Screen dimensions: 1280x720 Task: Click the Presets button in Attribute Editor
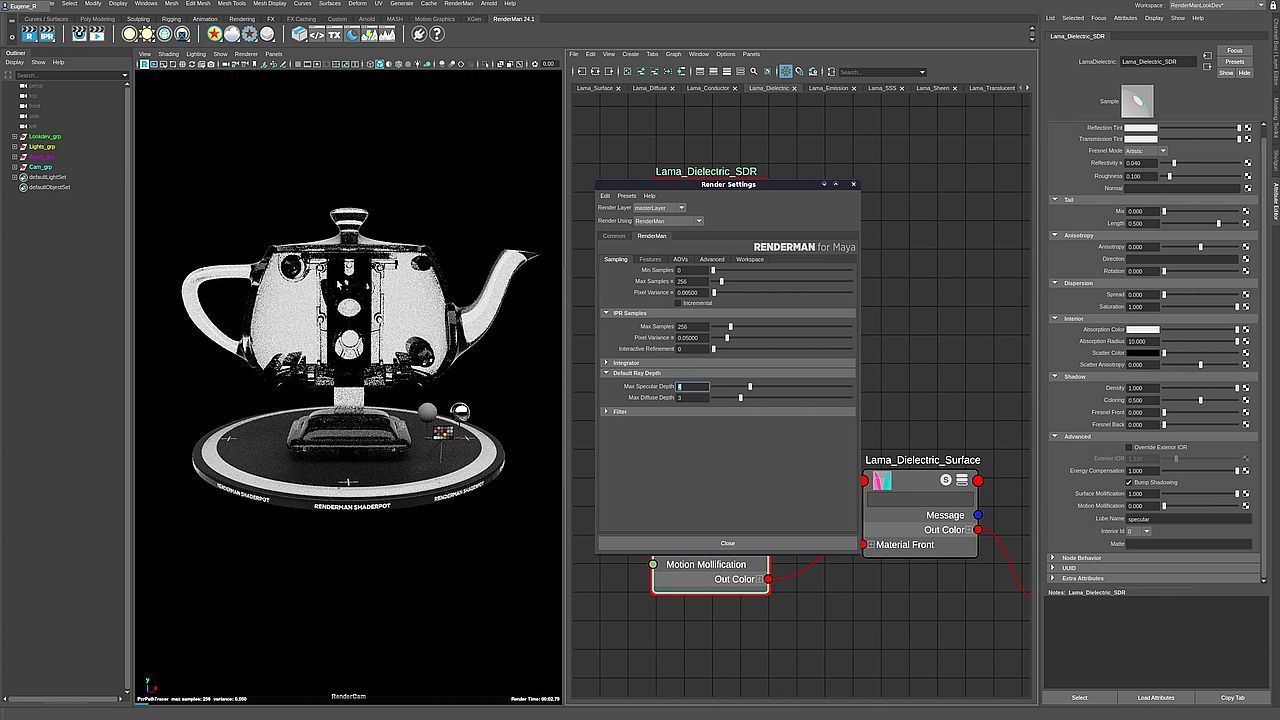1235,62
